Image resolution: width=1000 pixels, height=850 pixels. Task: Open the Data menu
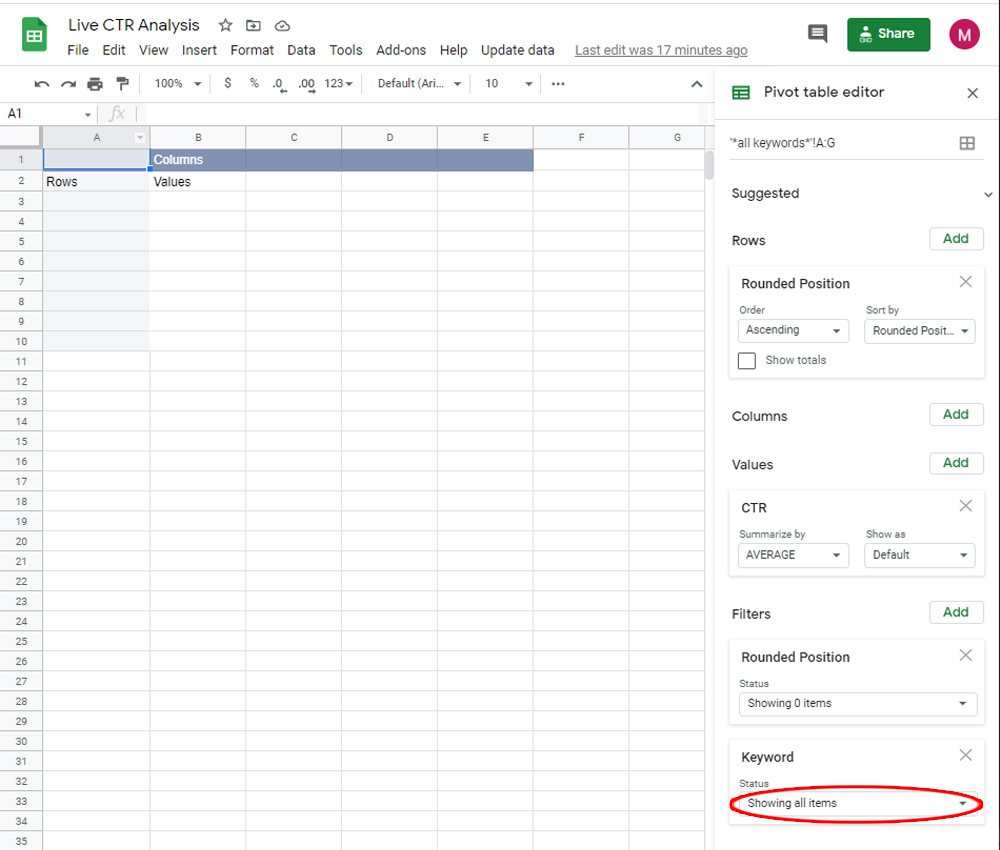click(301, 50)
